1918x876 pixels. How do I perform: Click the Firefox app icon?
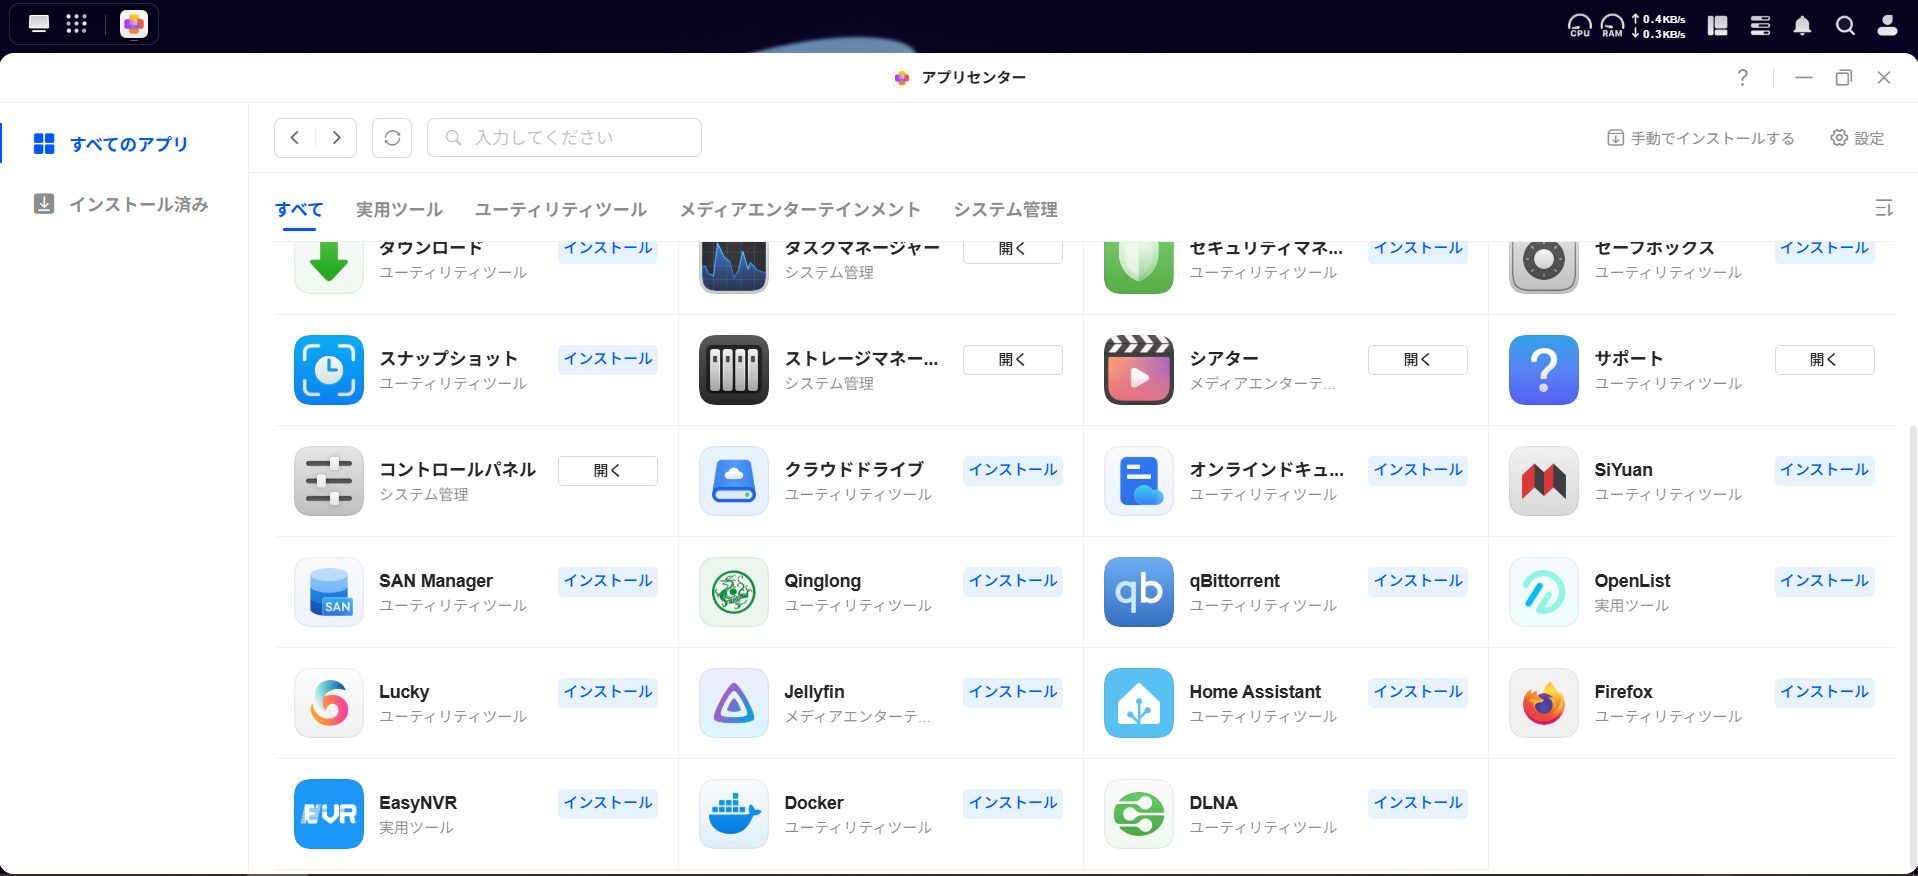[1543, 703]
